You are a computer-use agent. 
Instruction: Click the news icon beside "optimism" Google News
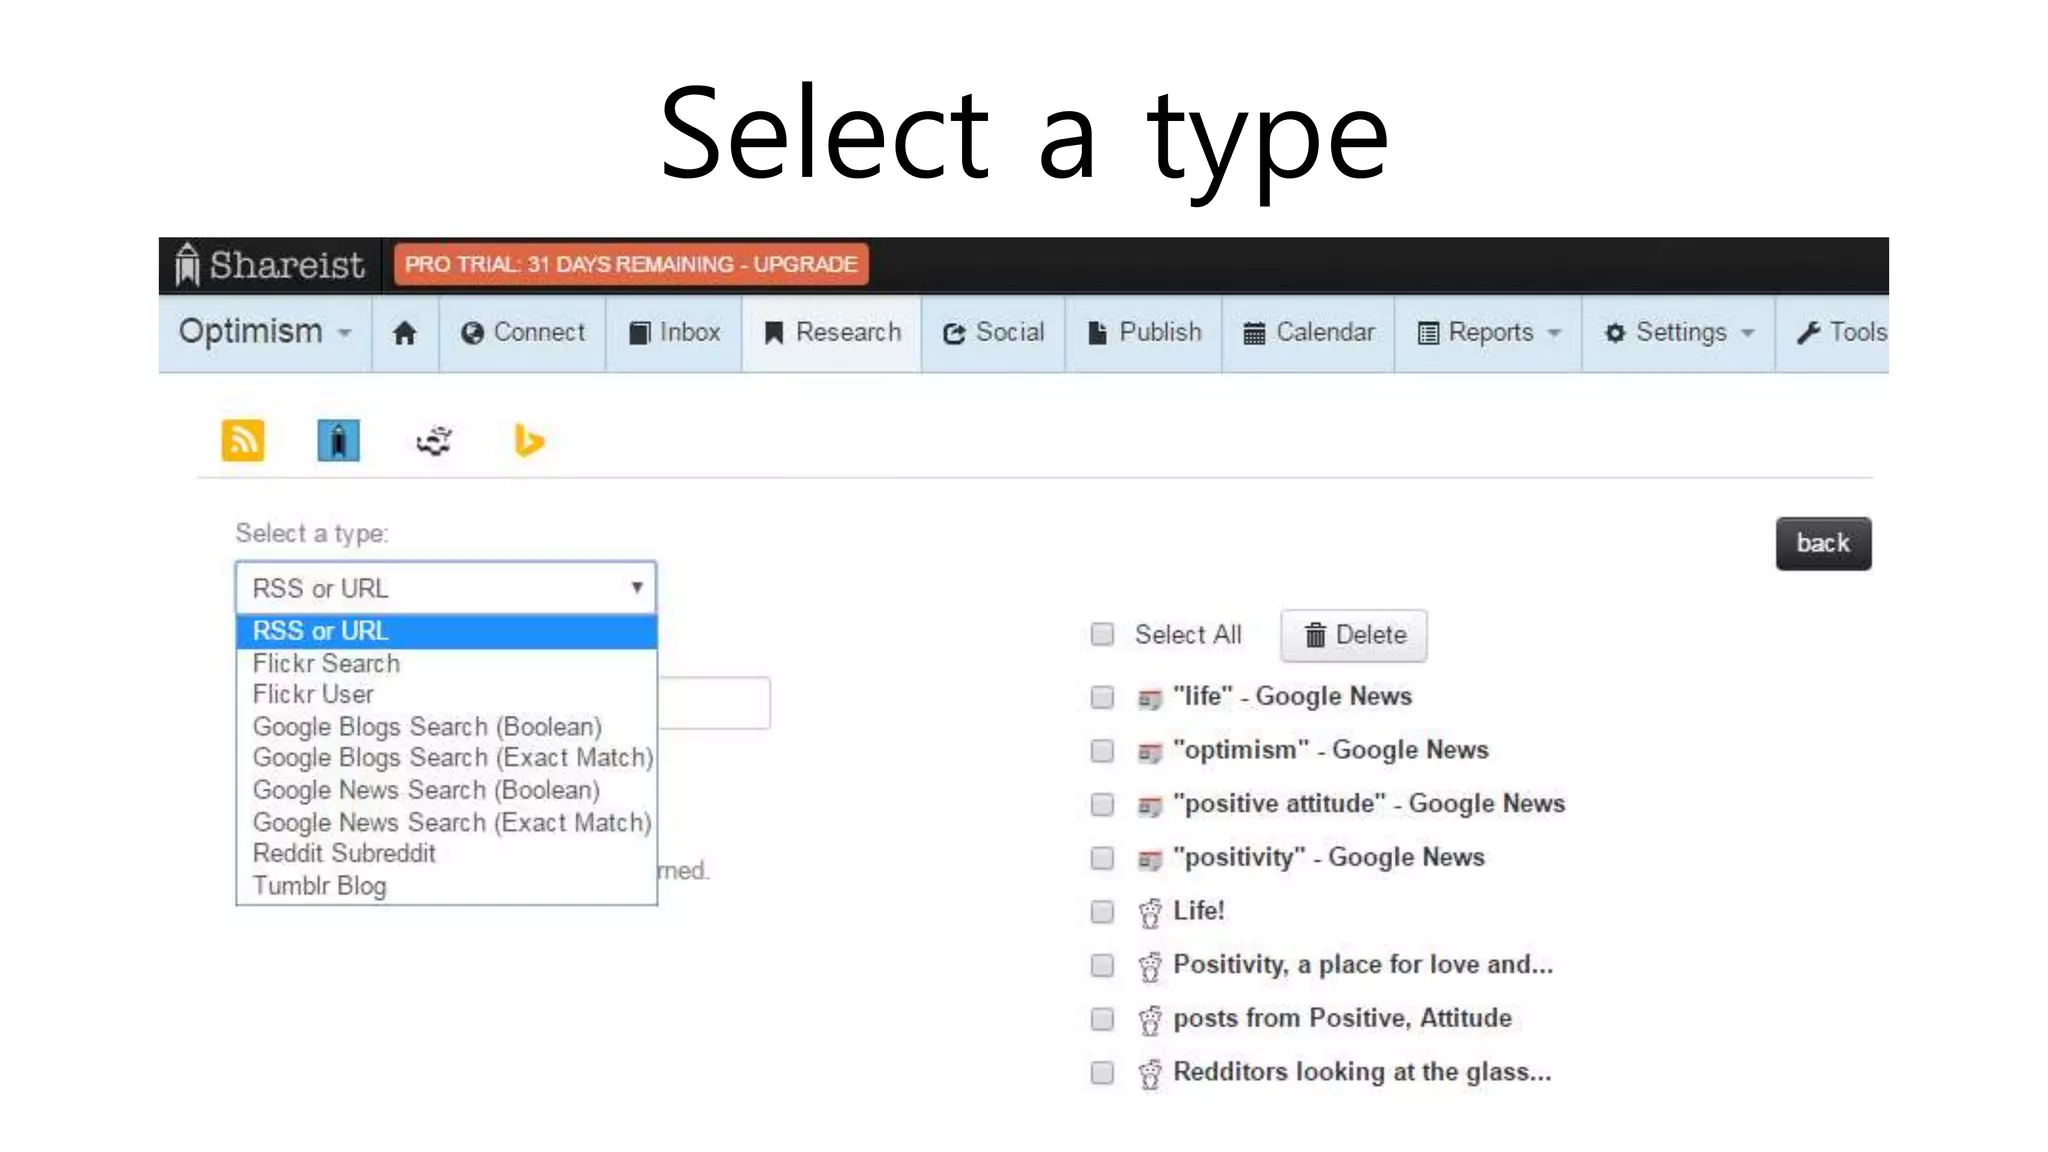pyautogui.click(x=1150, y=752)
